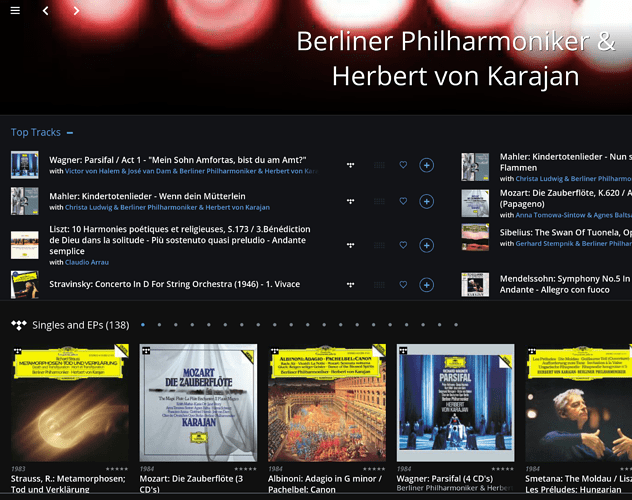Click queue grid icon on Liszt track
The image size is (632, 500).
[x=379, y=245]
